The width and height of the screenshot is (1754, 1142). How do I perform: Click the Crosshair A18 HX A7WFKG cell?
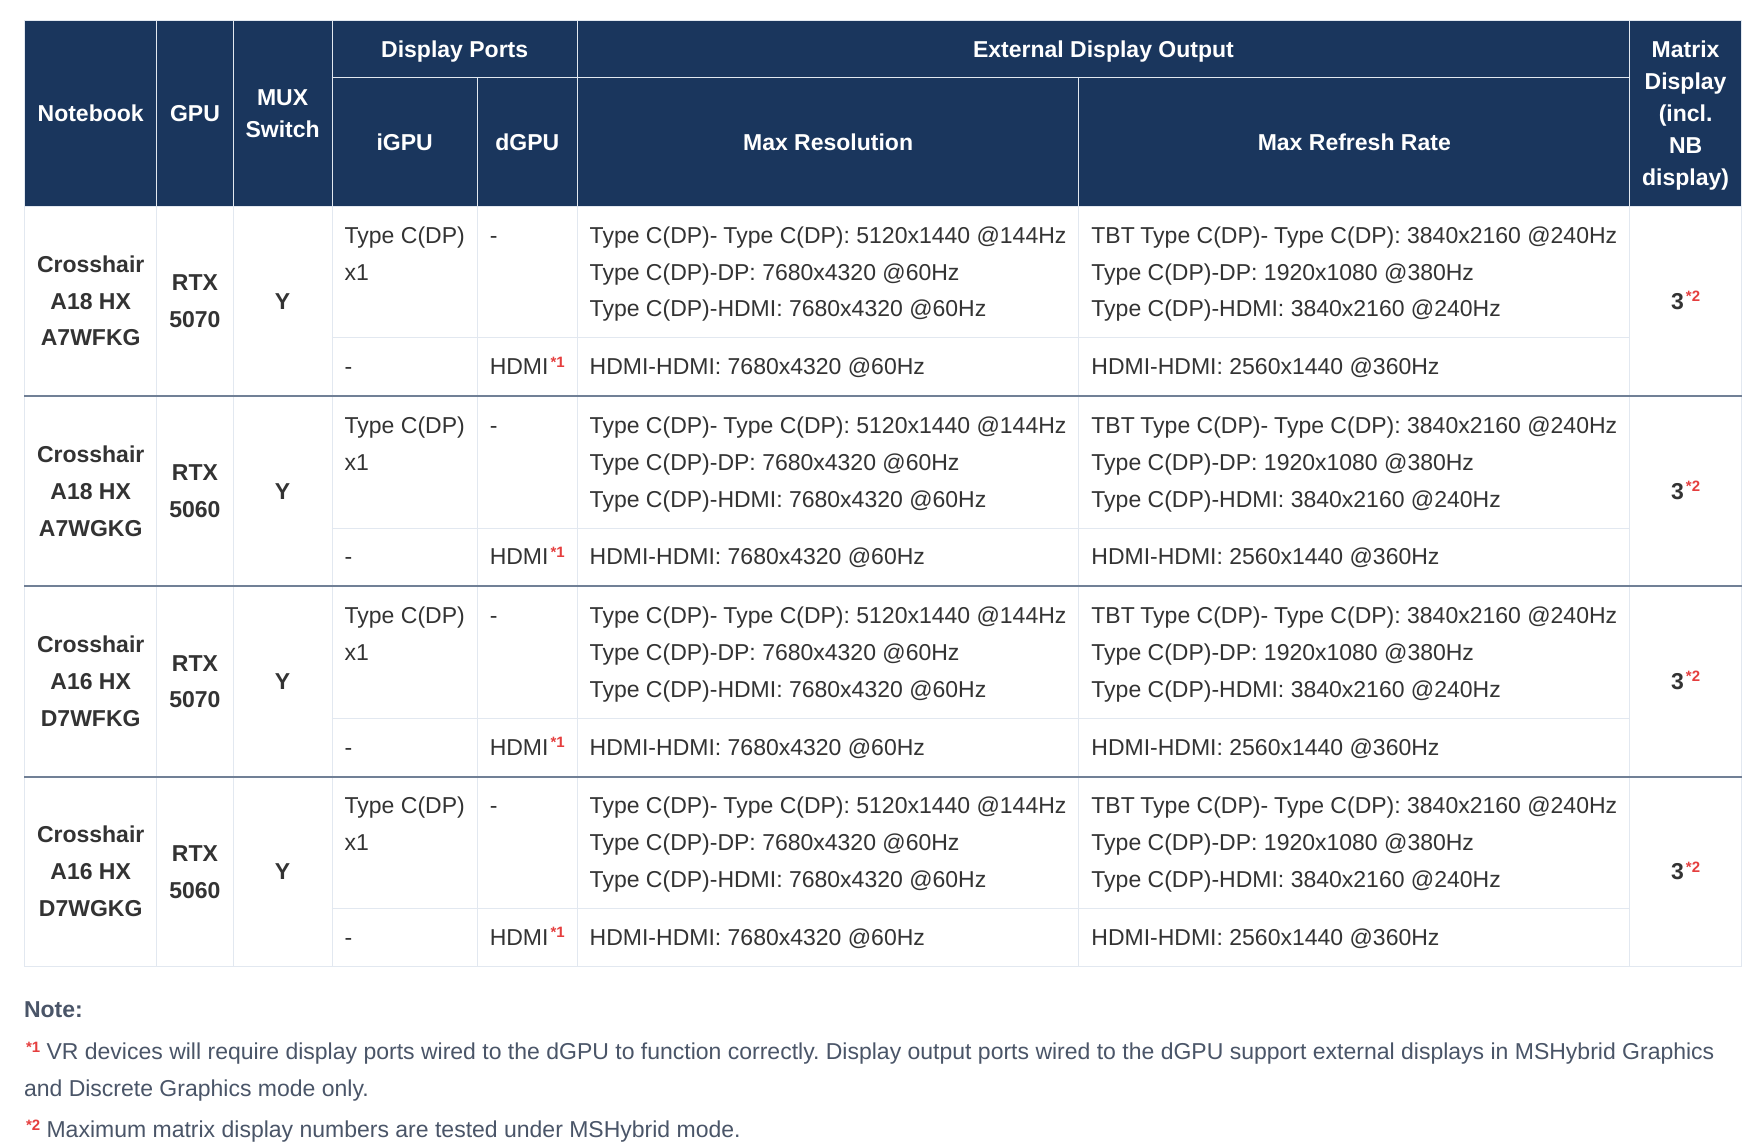[90, 301]
